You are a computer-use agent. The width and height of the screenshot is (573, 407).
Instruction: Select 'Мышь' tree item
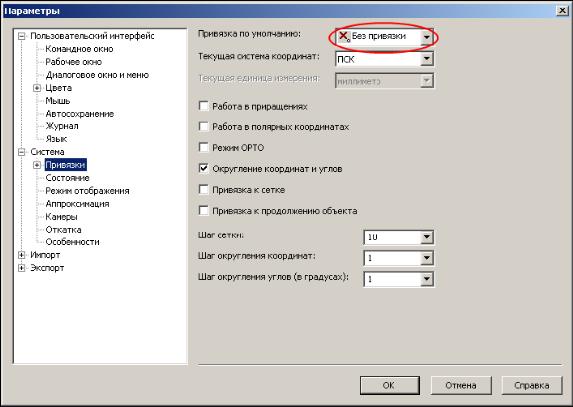click(x=57, y=101)
